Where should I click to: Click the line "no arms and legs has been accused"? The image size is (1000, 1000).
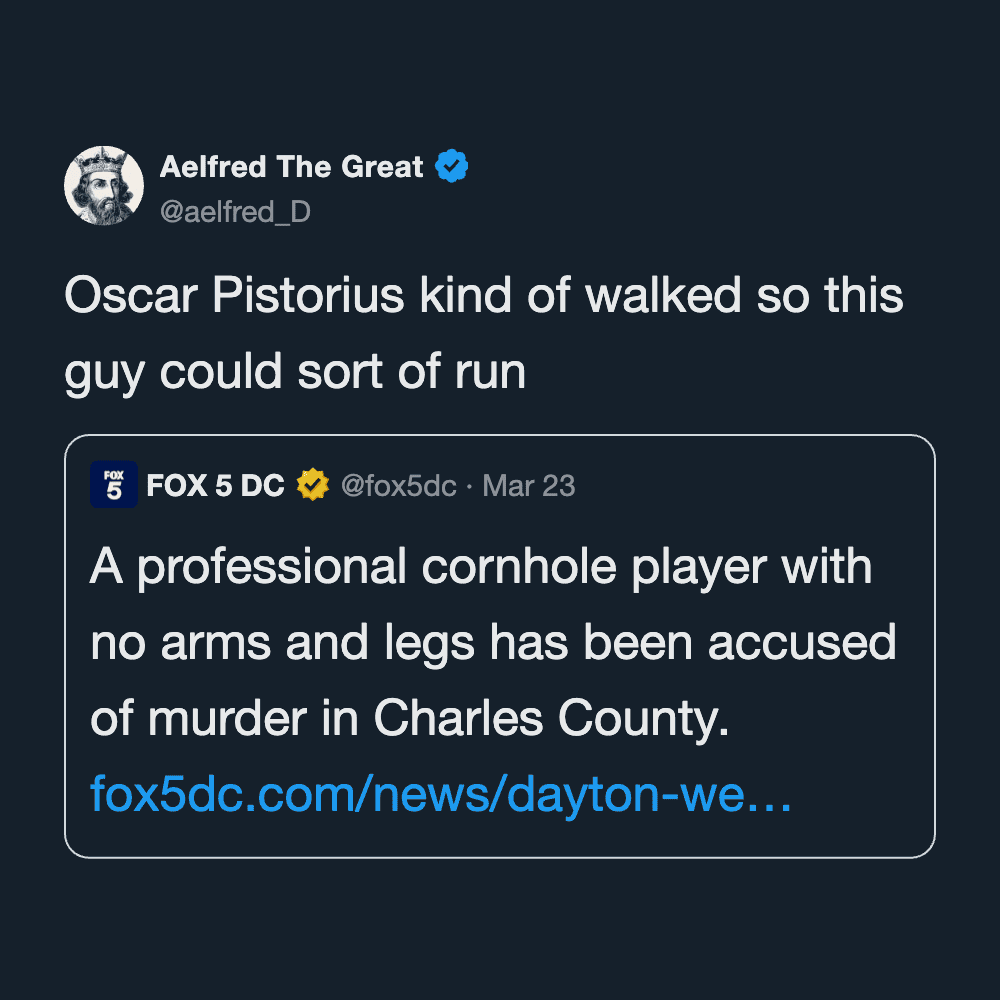[x=492, y=643]
